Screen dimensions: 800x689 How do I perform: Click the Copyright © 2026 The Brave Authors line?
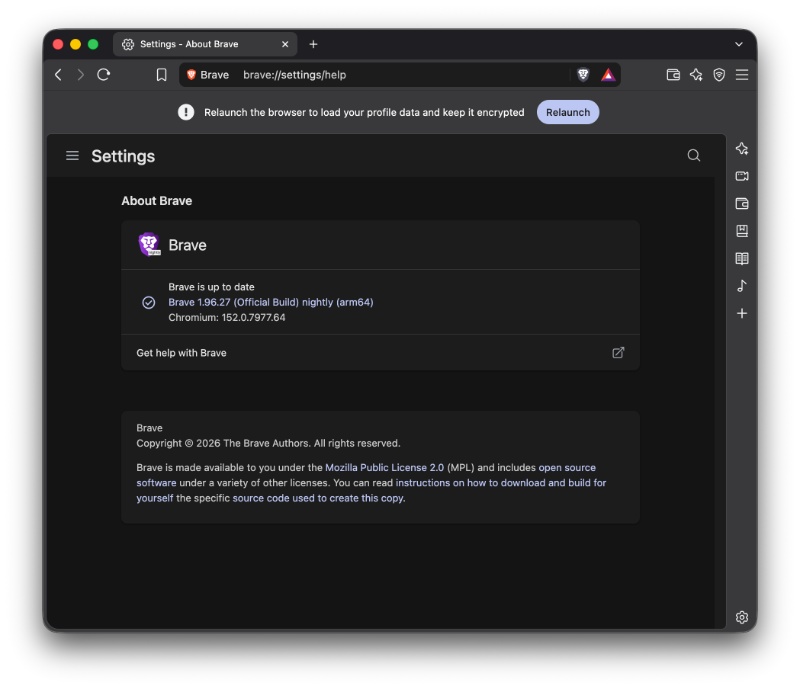click(268, 444)
